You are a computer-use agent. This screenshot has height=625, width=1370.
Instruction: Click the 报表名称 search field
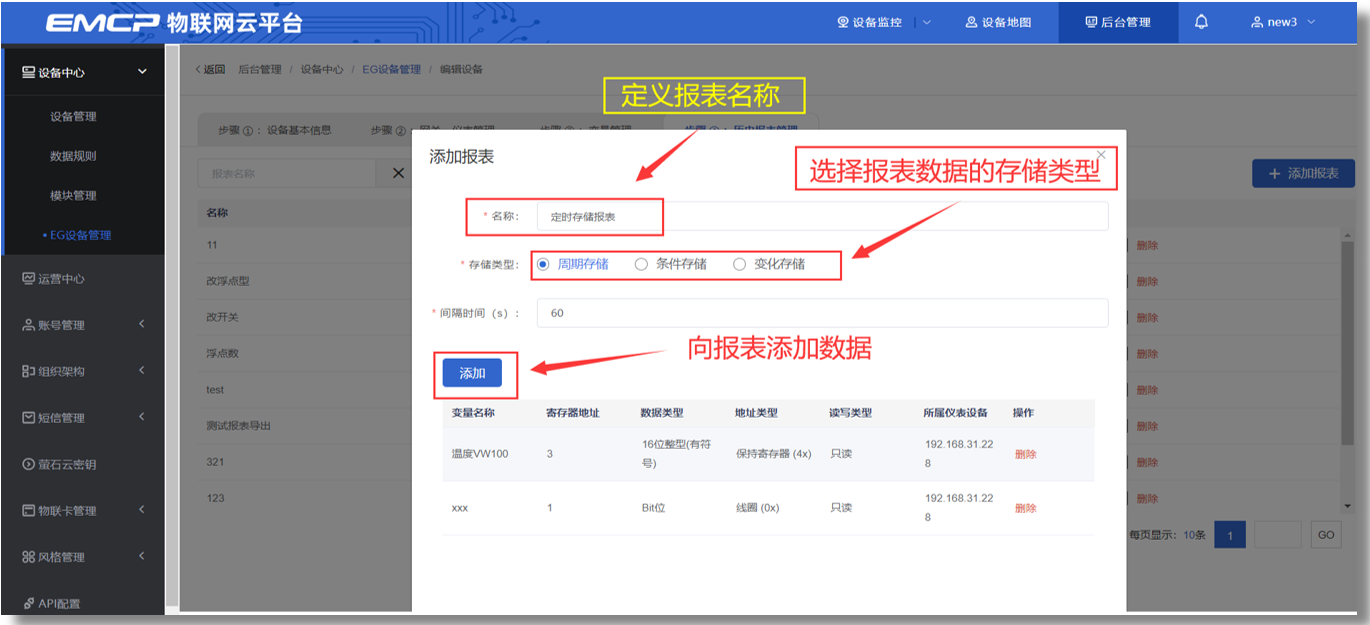(x=287, y=173)
